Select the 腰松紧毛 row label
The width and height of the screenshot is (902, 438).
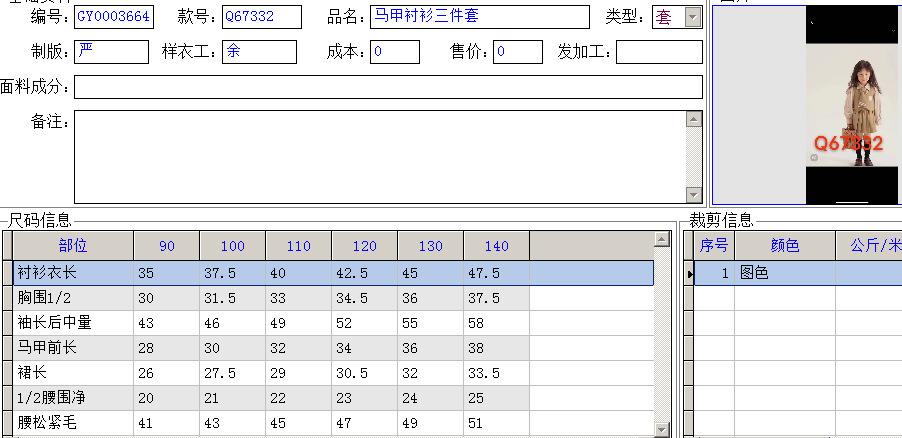click(x=74, y=423)
